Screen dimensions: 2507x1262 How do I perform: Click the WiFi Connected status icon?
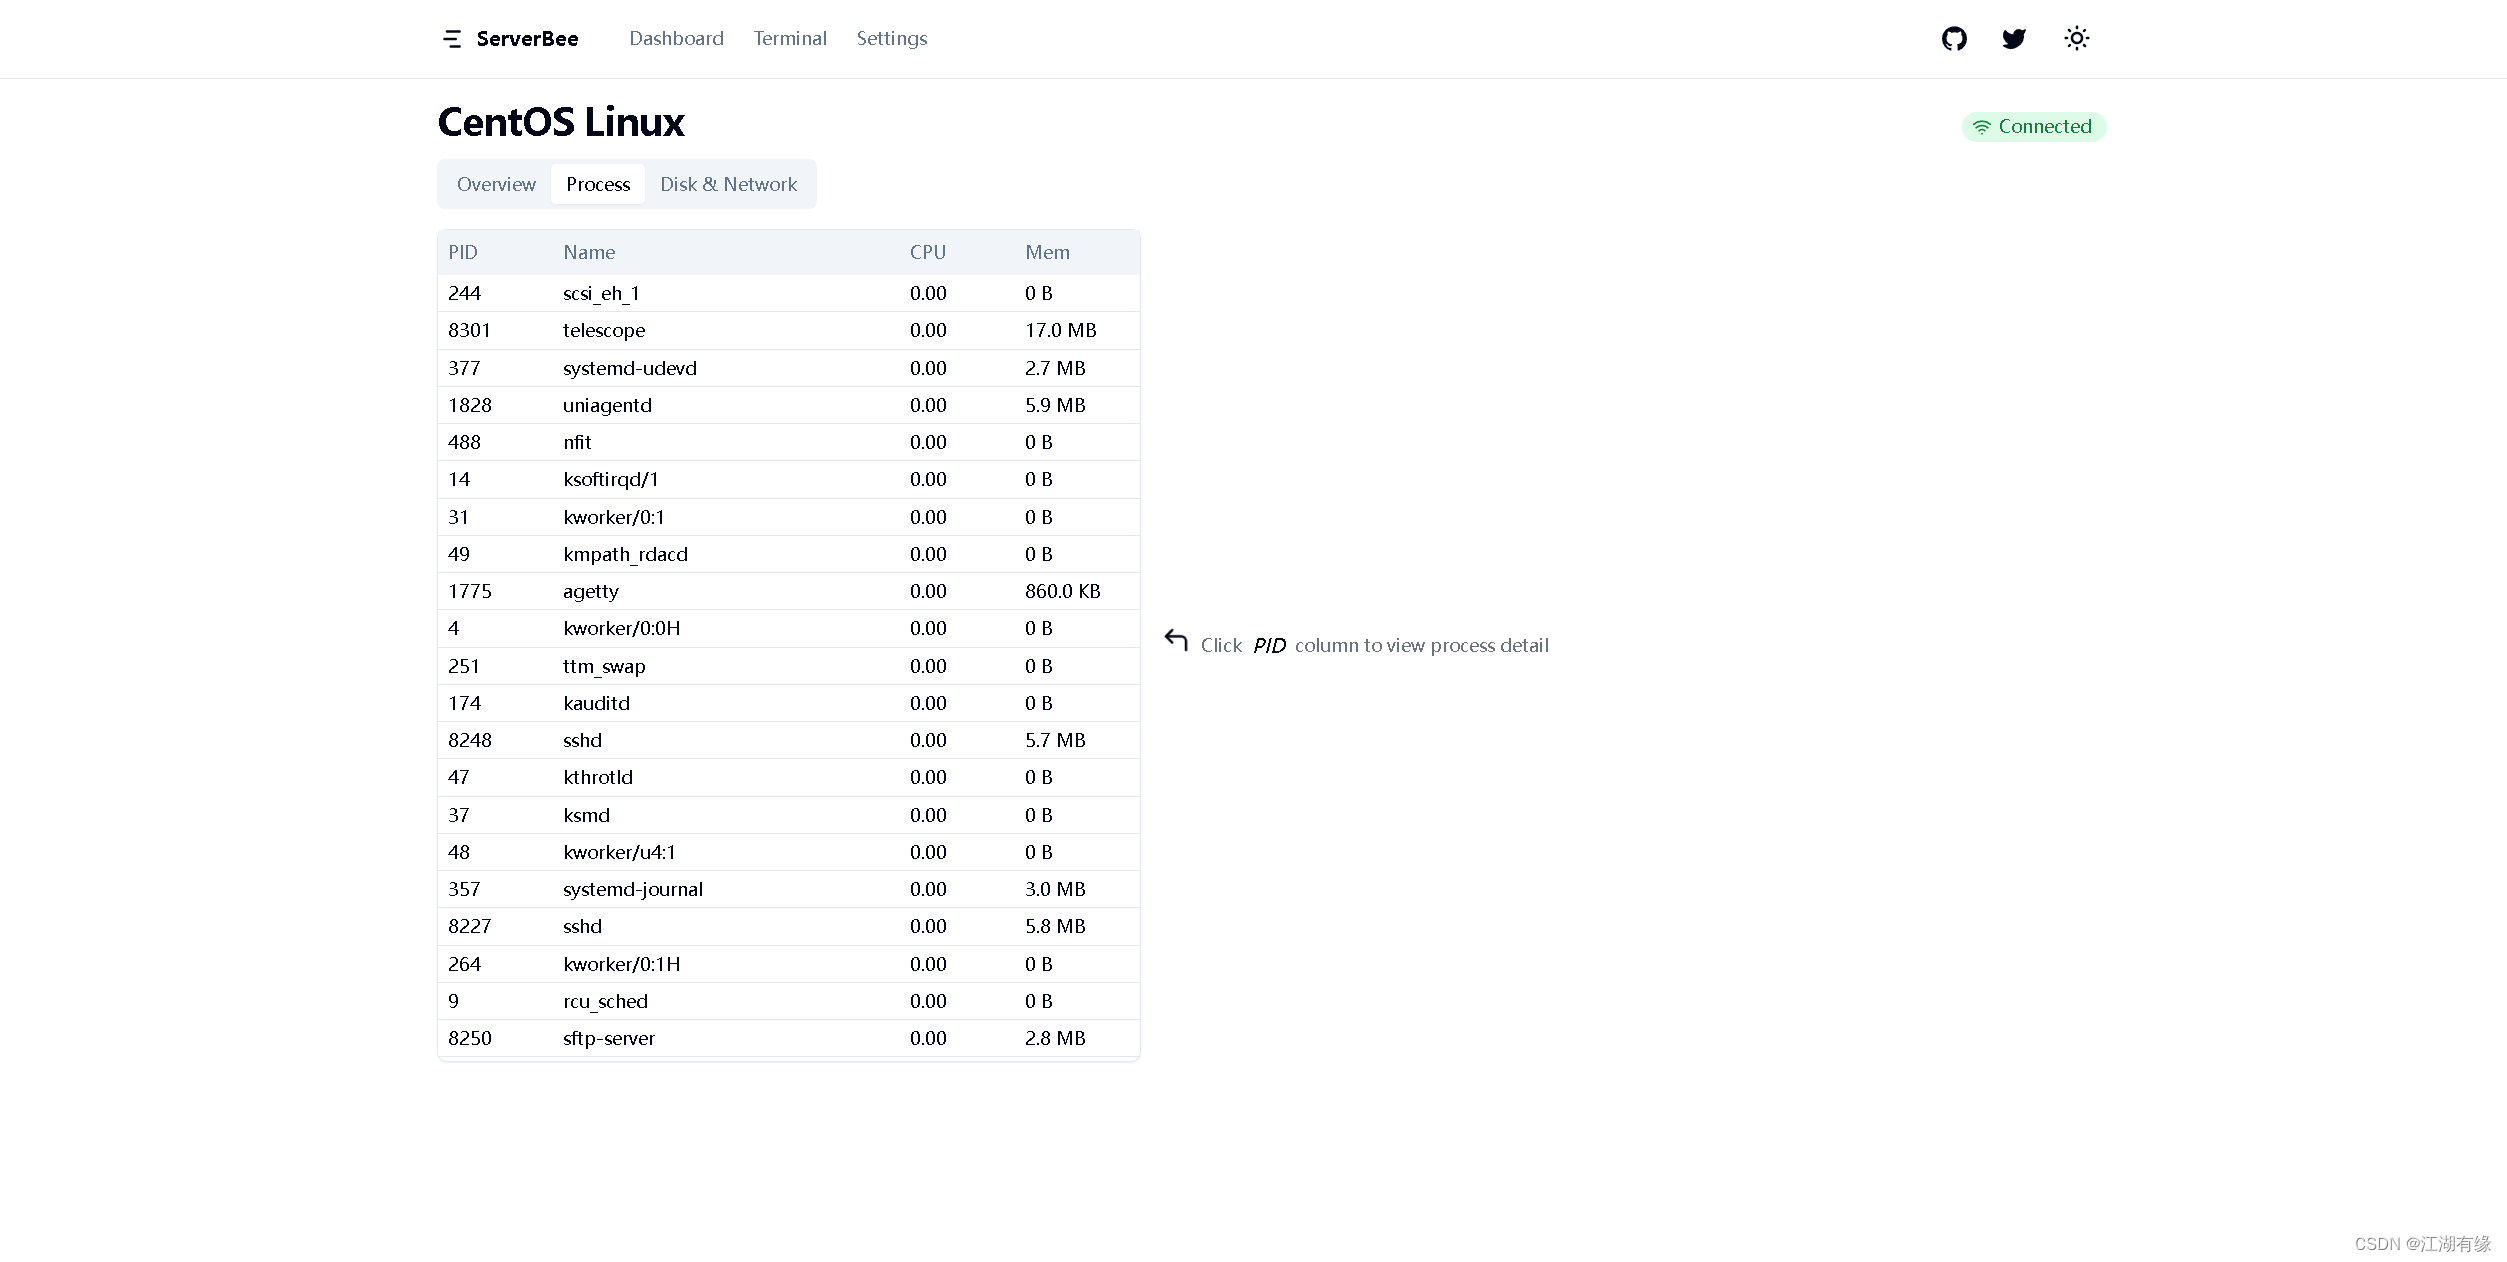[1981, 127]
